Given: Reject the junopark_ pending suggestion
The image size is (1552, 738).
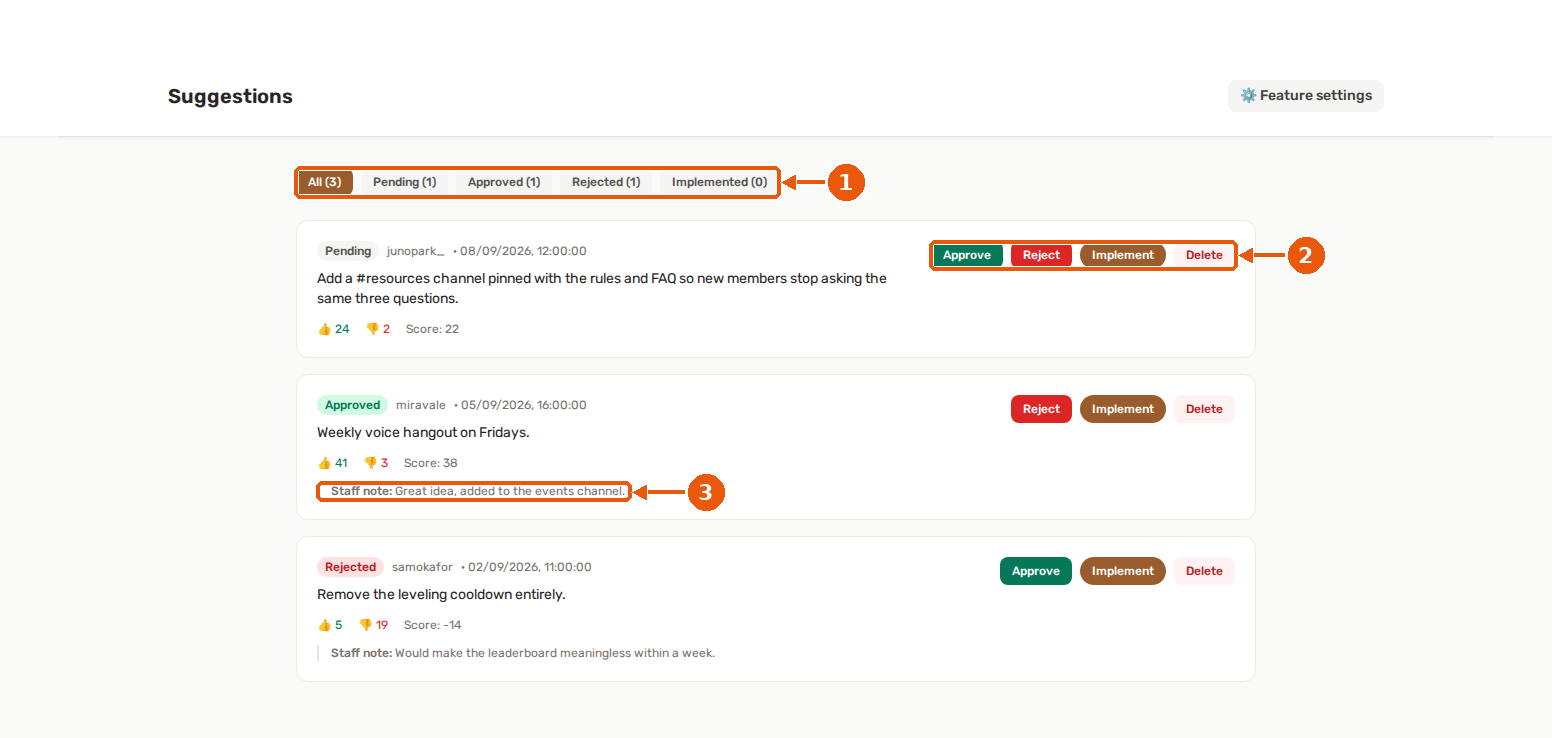Looking at the screenshot, I should coord(1041,255).
